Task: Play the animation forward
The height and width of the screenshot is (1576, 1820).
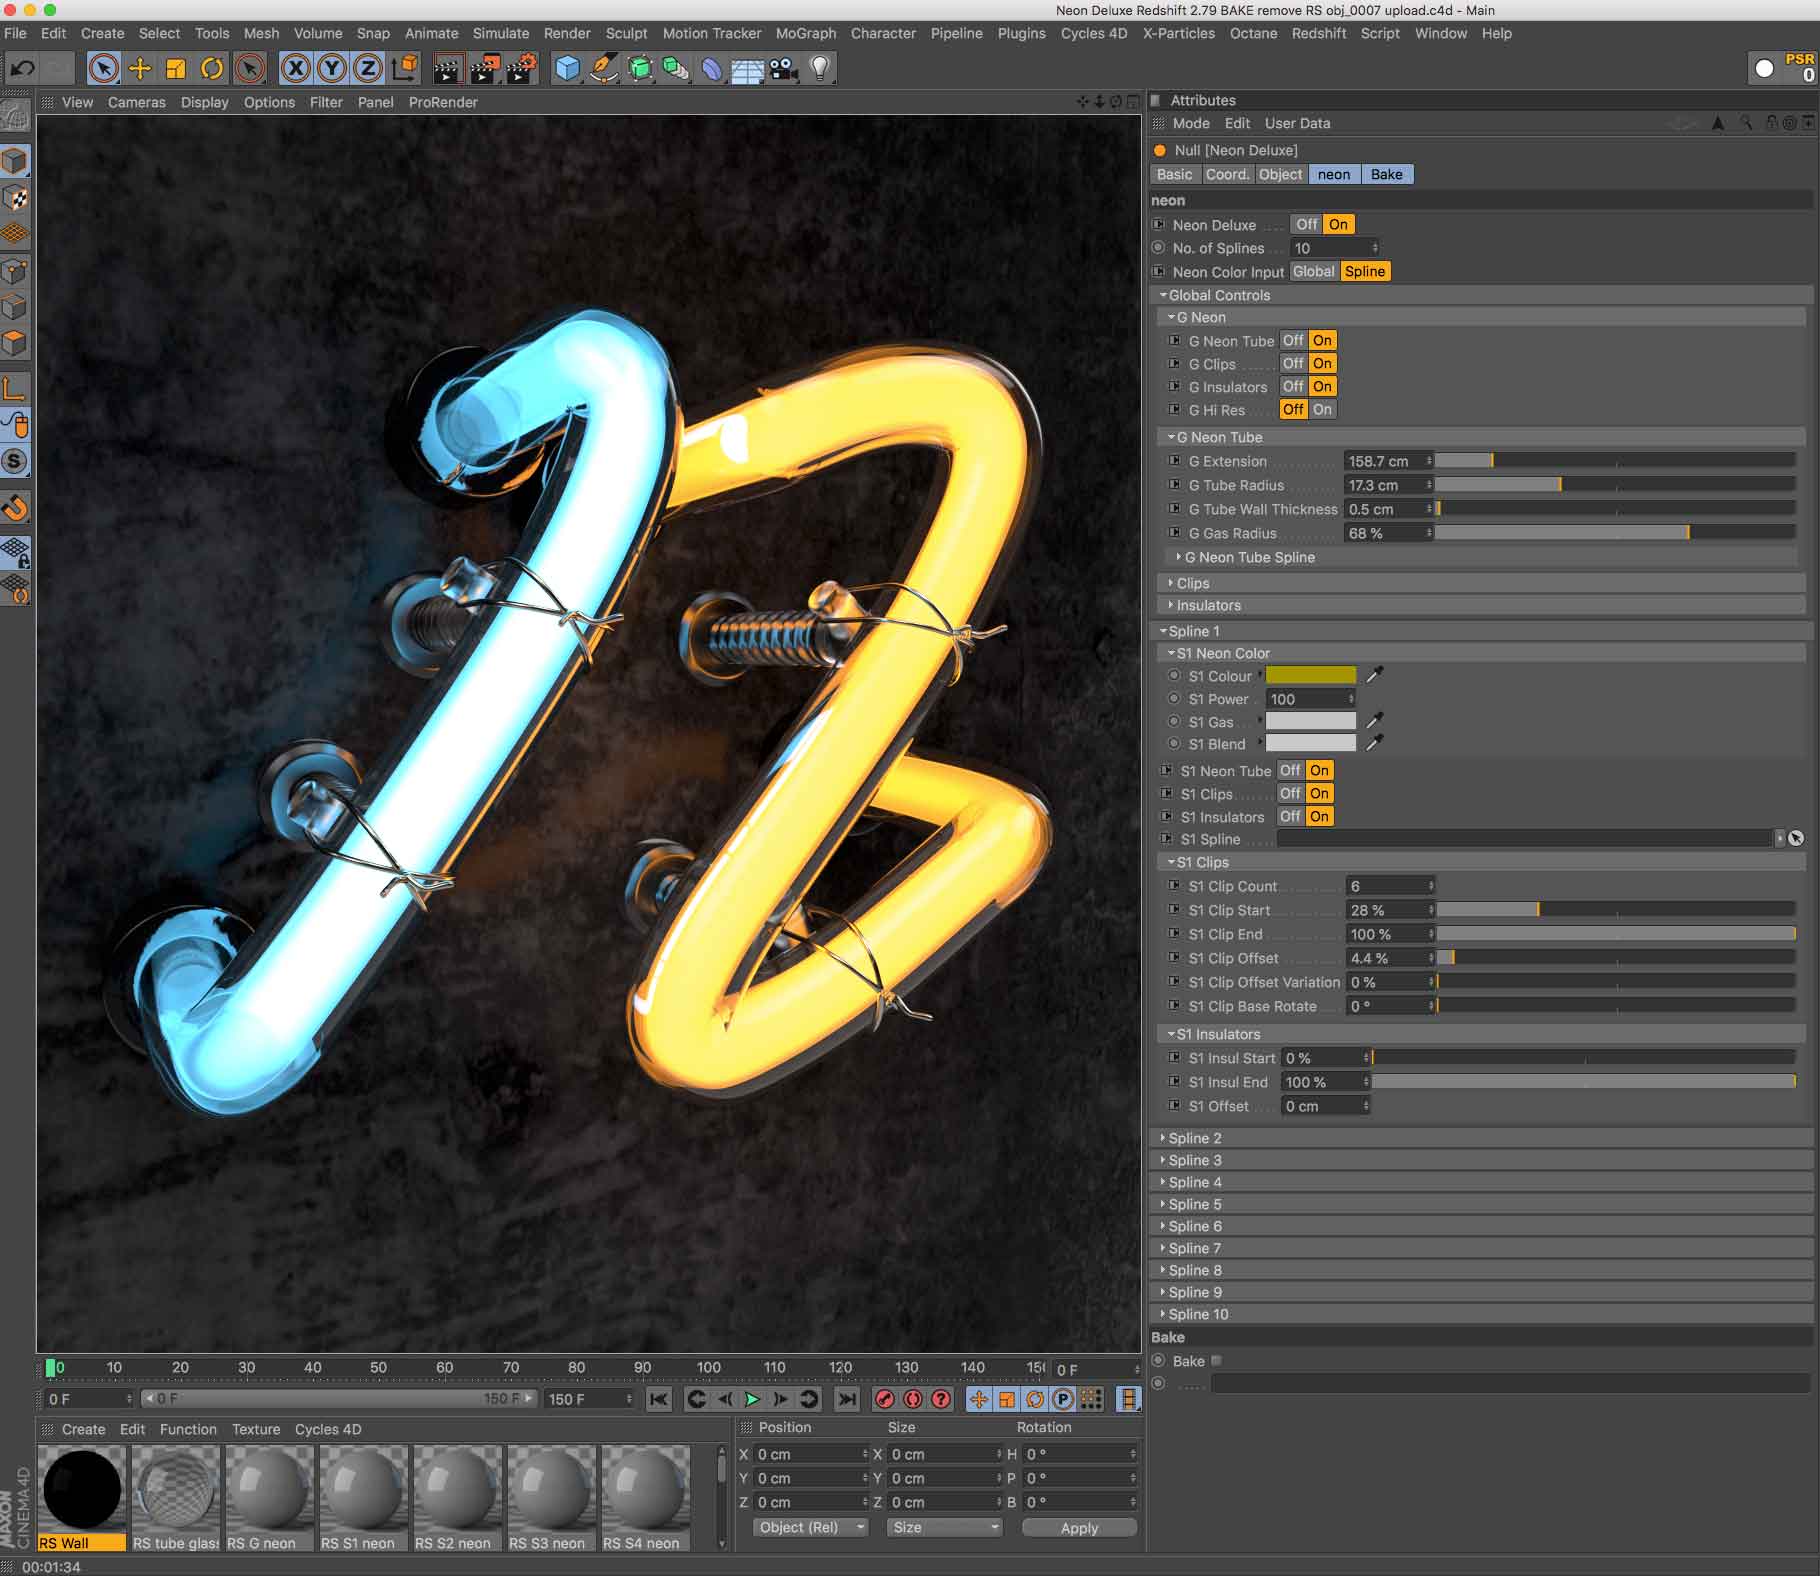Action: coord(753,1399)
